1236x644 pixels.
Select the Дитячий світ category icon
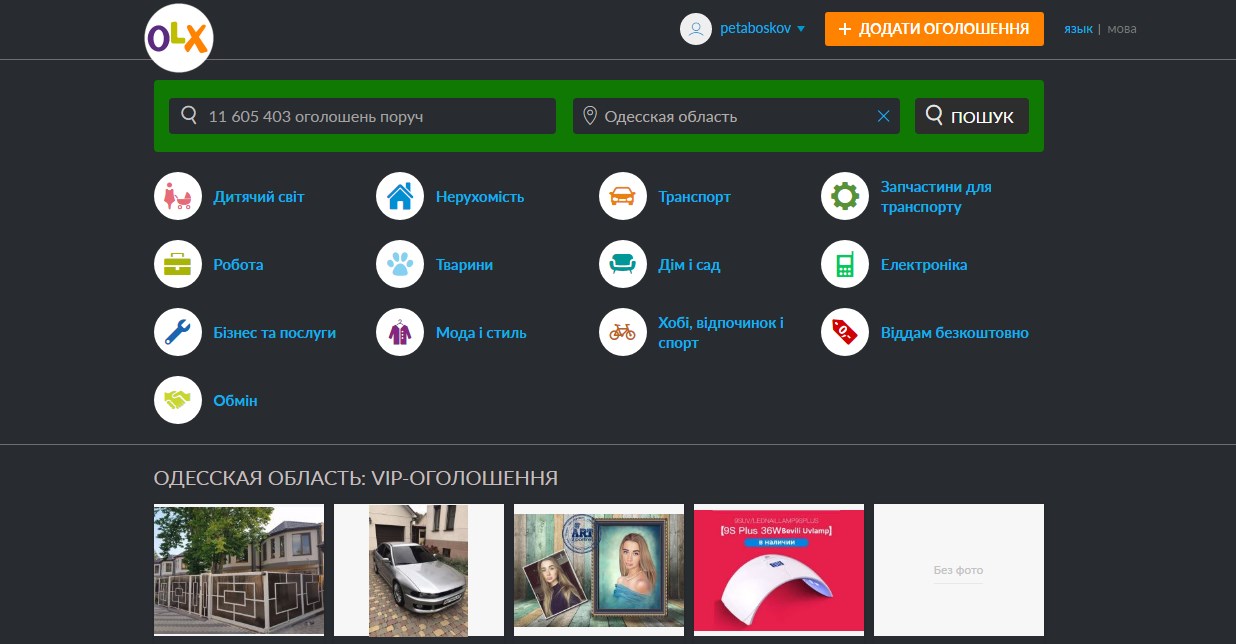tap(178, 196)
